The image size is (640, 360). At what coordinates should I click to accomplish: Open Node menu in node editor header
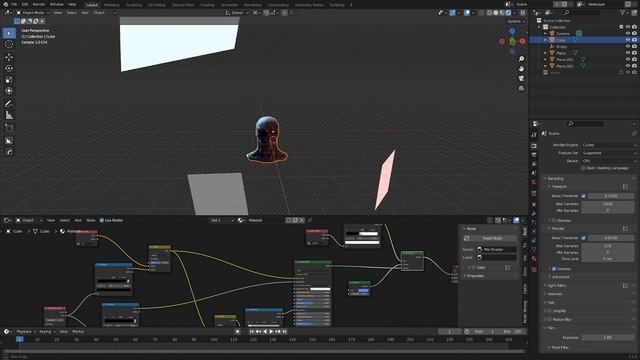click(91, 220)
